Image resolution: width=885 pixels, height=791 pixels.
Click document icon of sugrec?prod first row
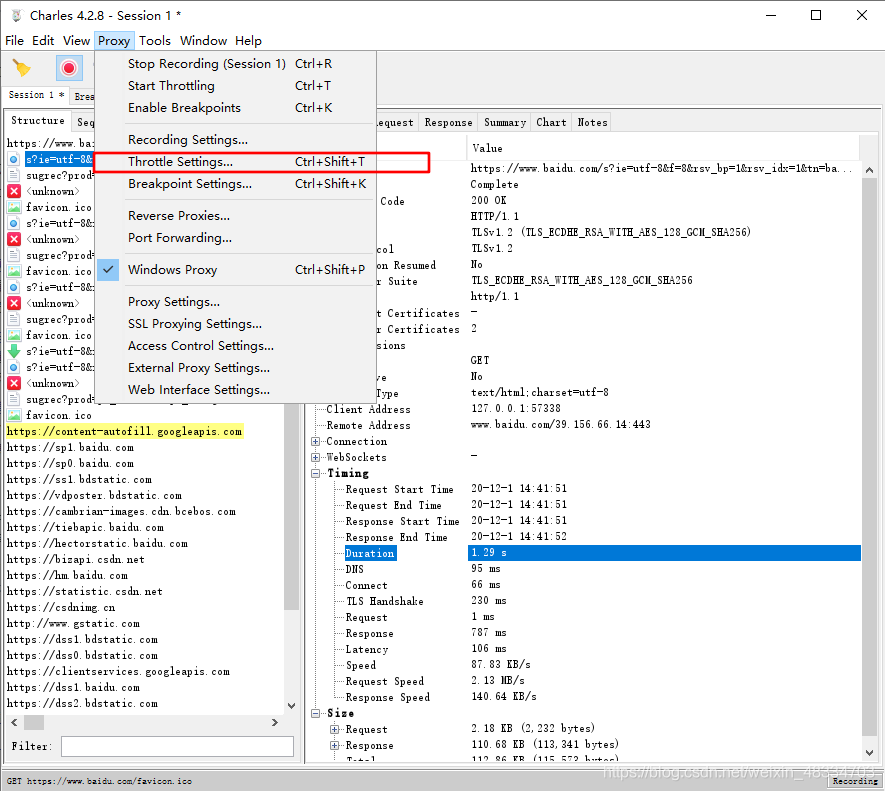pos(14,176)
